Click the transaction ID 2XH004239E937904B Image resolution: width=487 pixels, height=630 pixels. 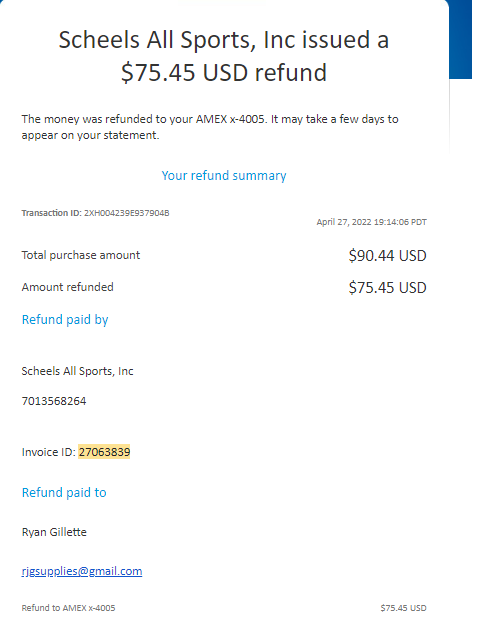coord(126,213)
